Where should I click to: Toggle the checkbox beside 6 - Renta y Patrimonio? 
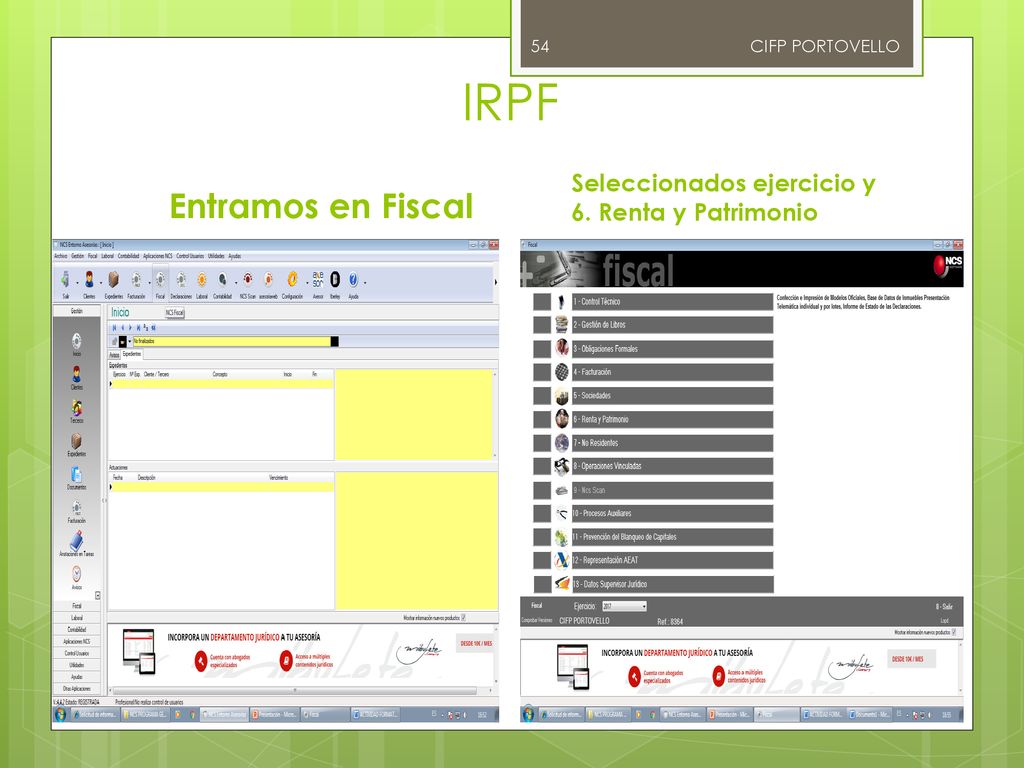tap(542, 419)
